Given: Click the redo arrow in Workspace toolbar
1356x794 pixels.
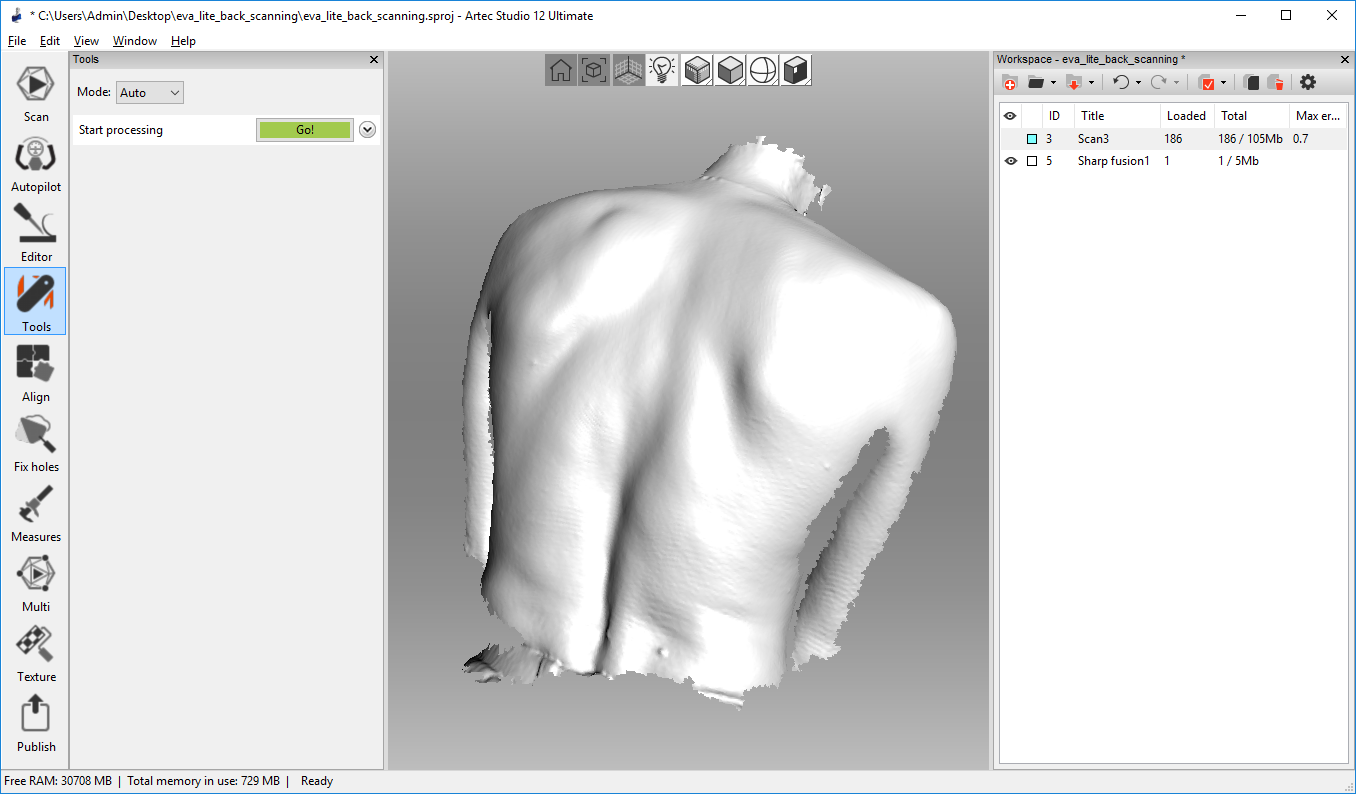Looking at the screenshot, I should coord(1159,83).
